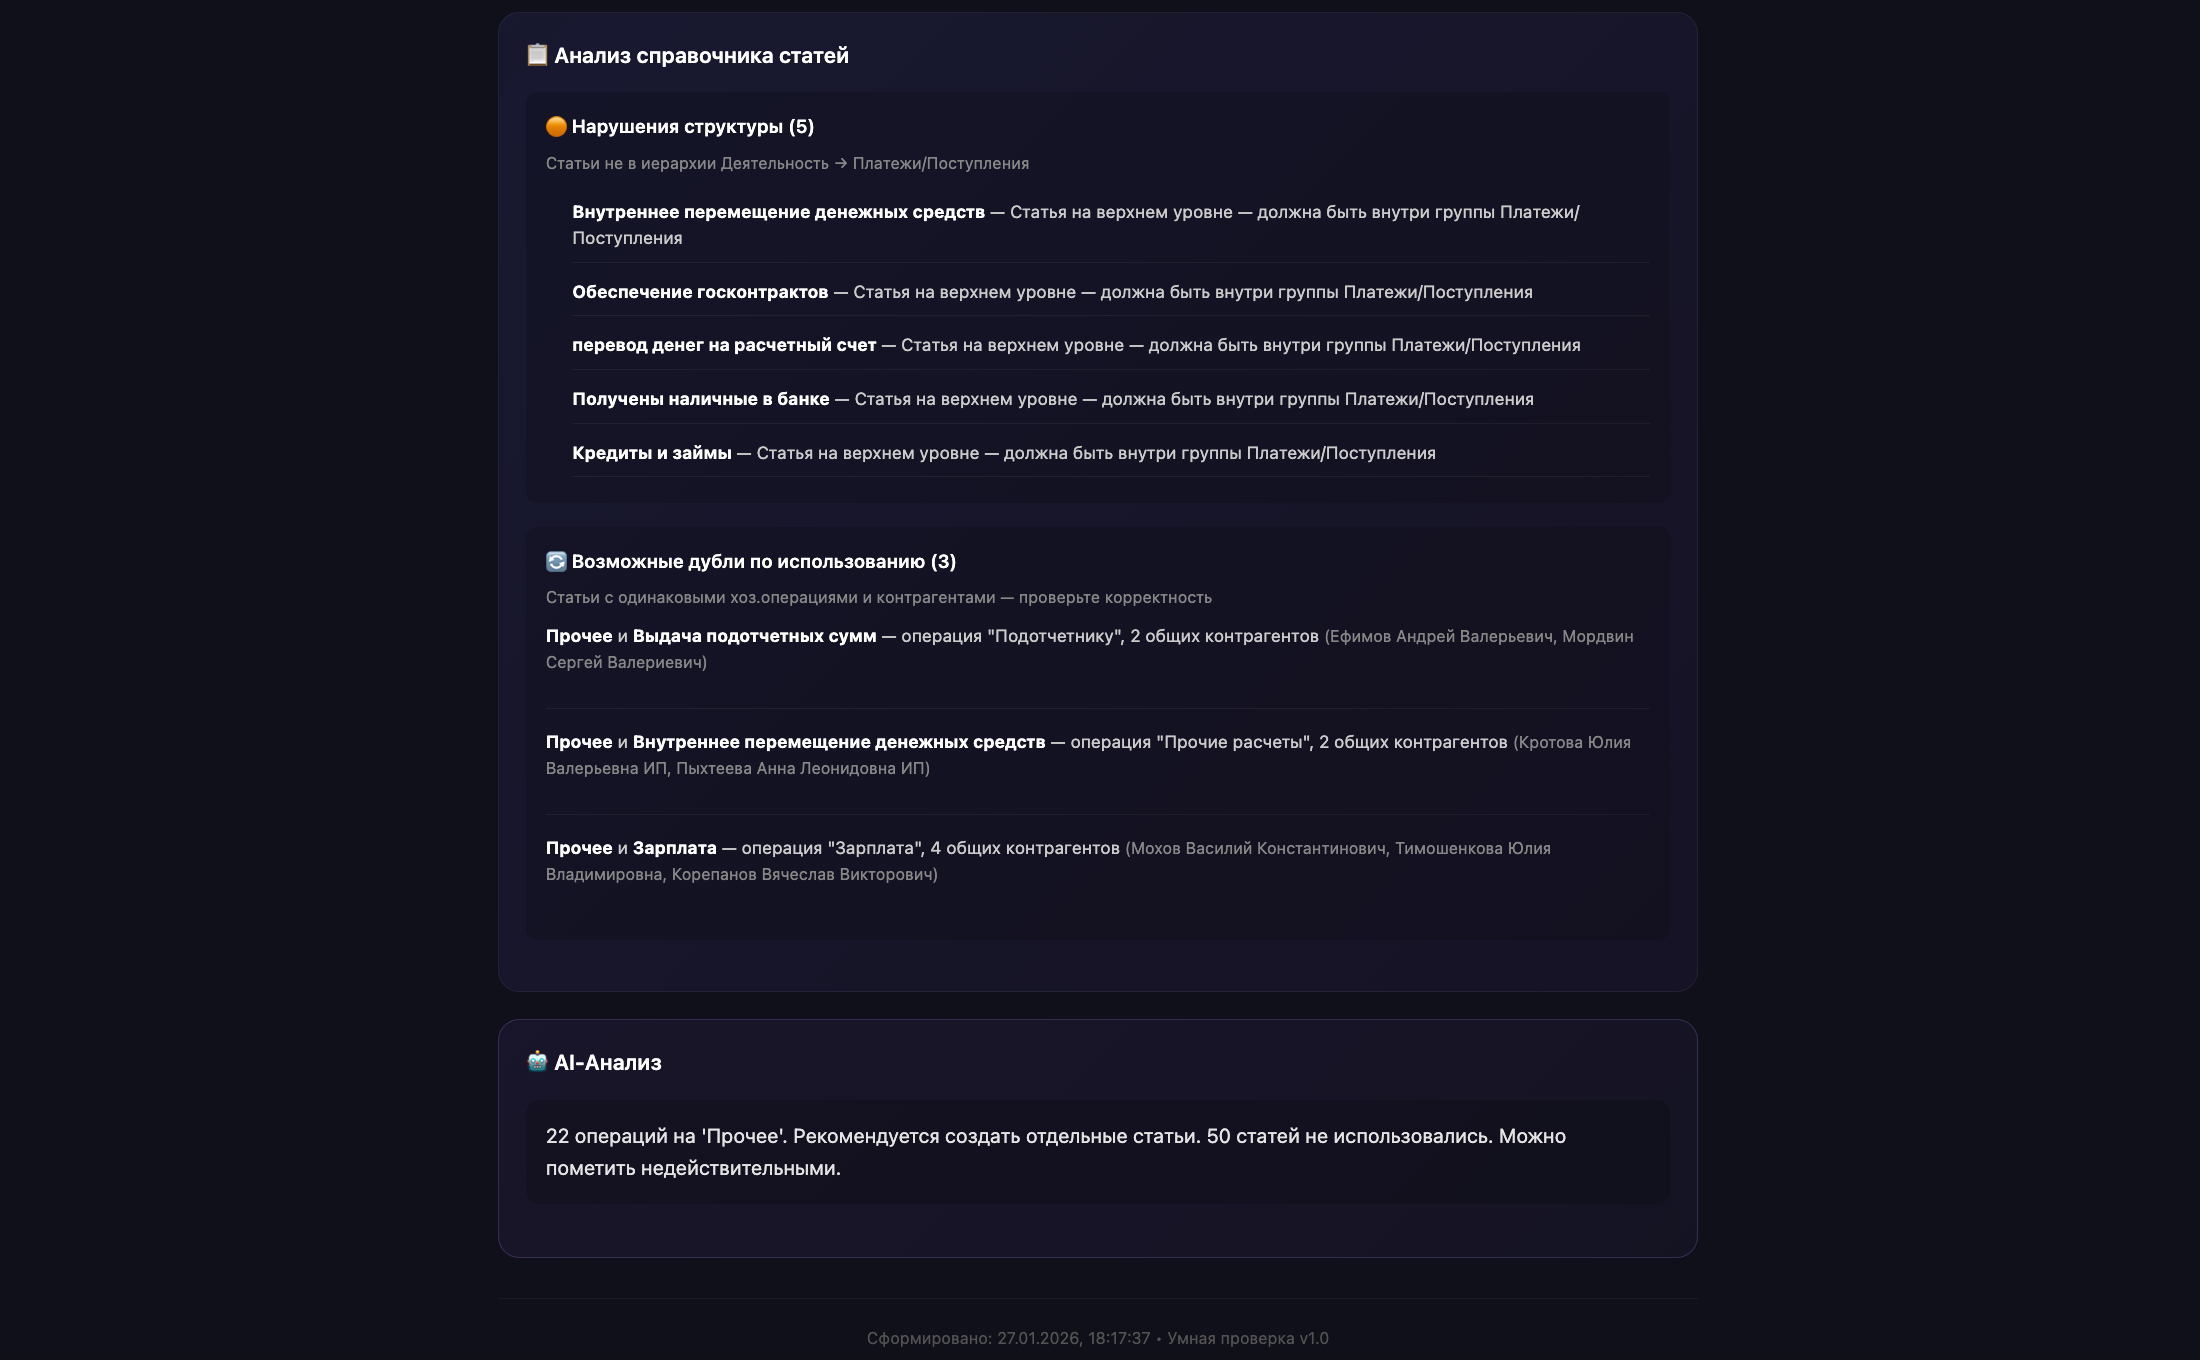This screenshot has height=1360, width=2200.
Task: Click the Прочее name in the Зарплата duplicate row
Action: [x=578, y=848]
